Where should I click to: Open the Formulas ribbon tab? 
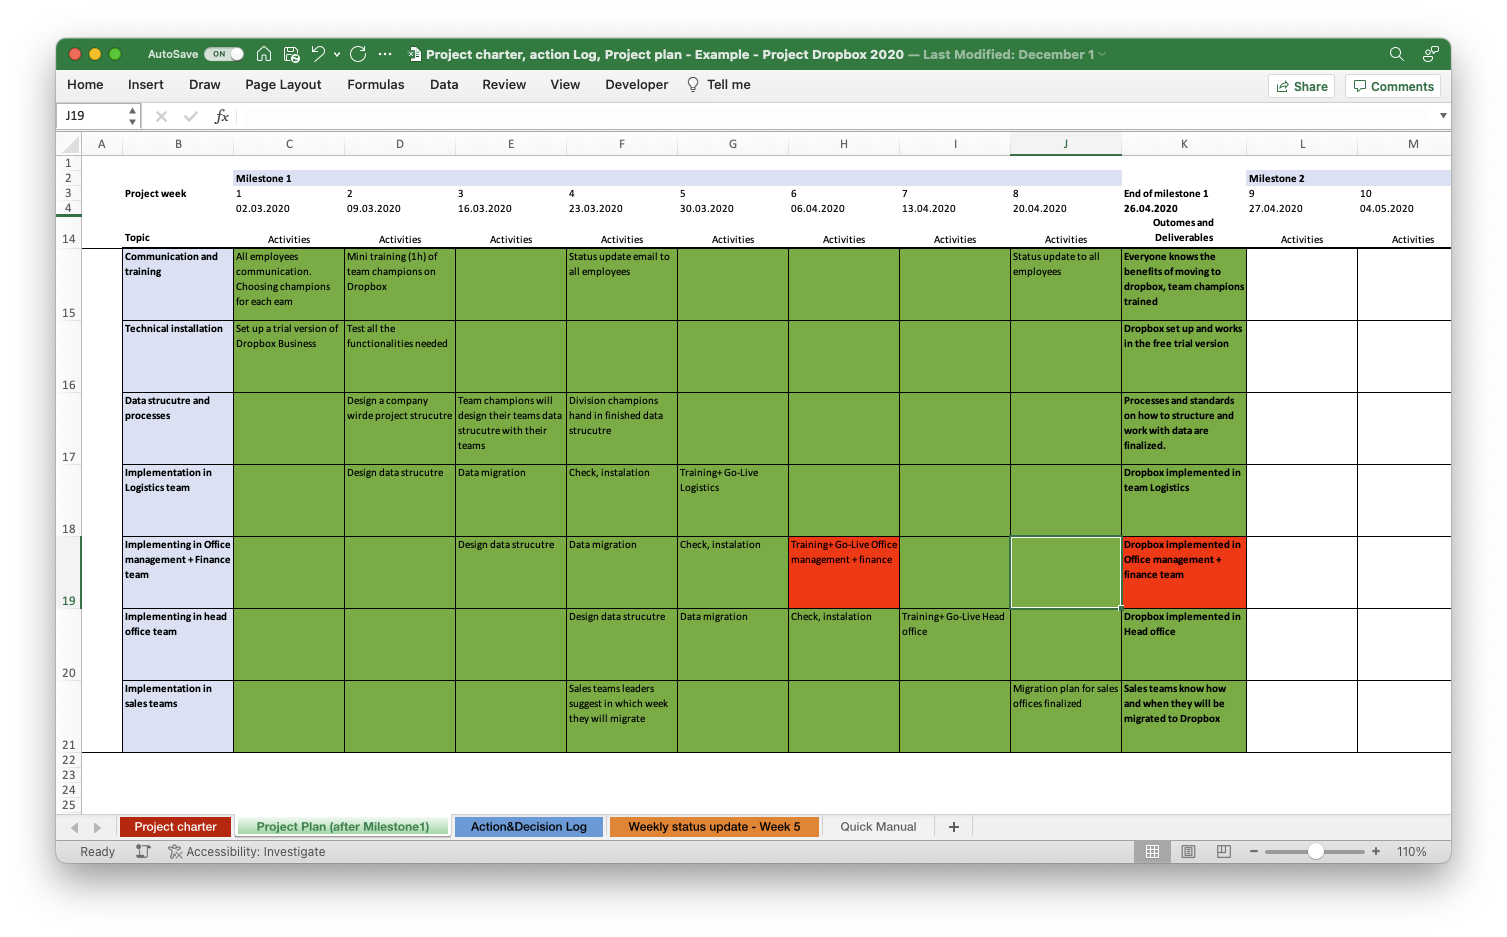376,85
